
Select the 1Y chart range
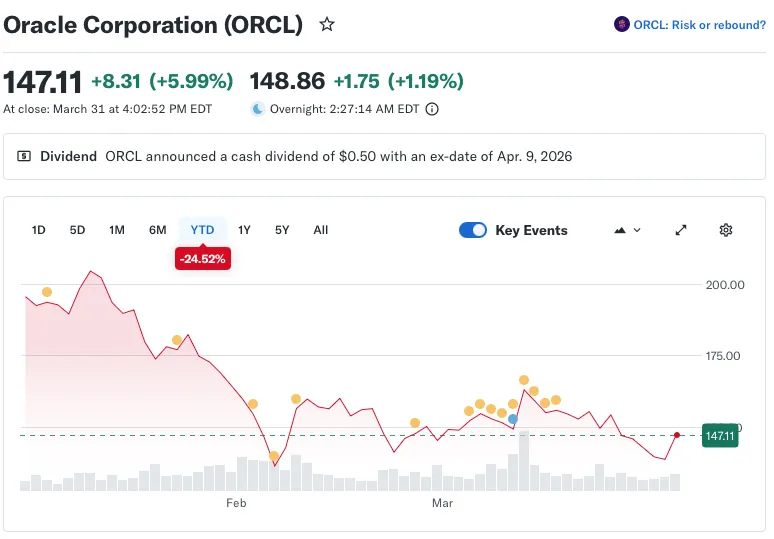pos(244,230)
